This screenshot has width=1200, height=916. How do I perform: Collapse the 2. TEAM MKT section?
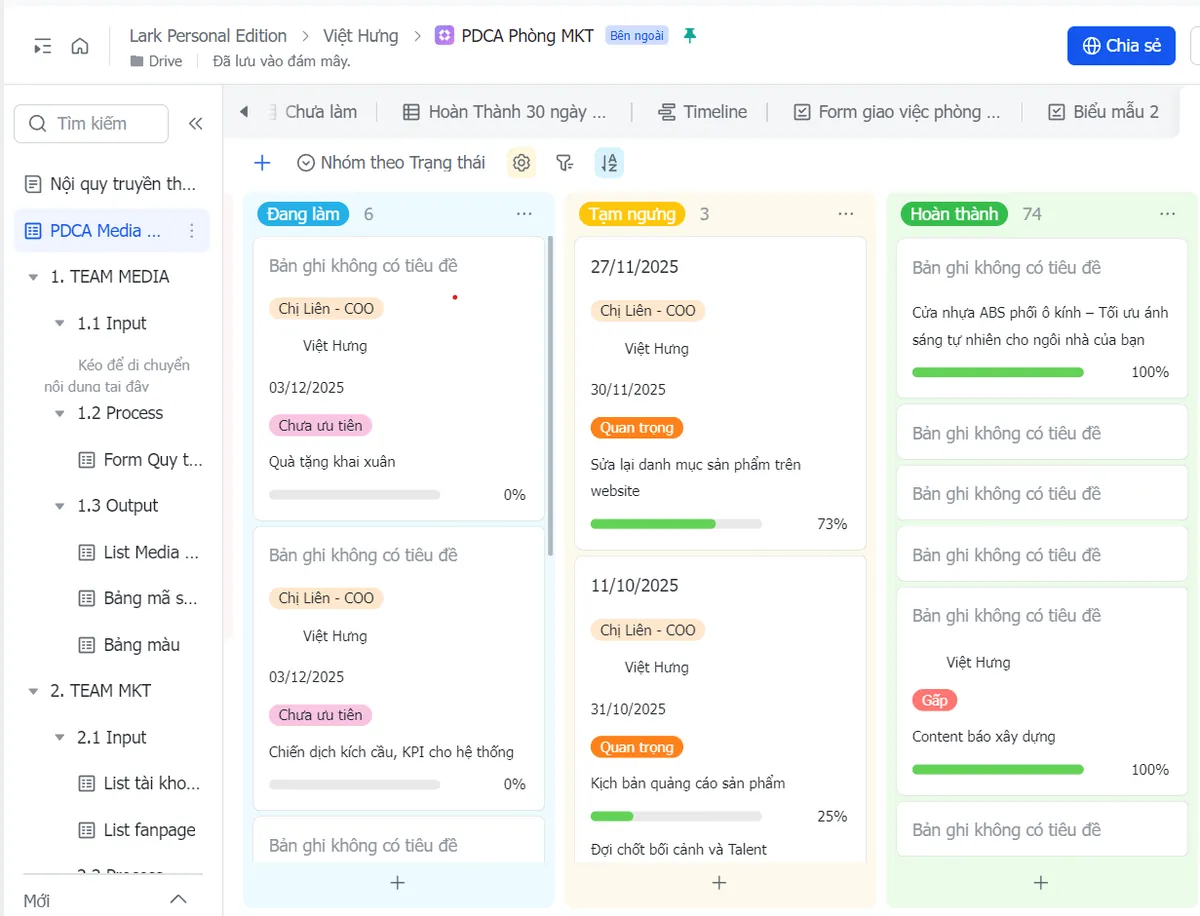click(x=34, y=691)
